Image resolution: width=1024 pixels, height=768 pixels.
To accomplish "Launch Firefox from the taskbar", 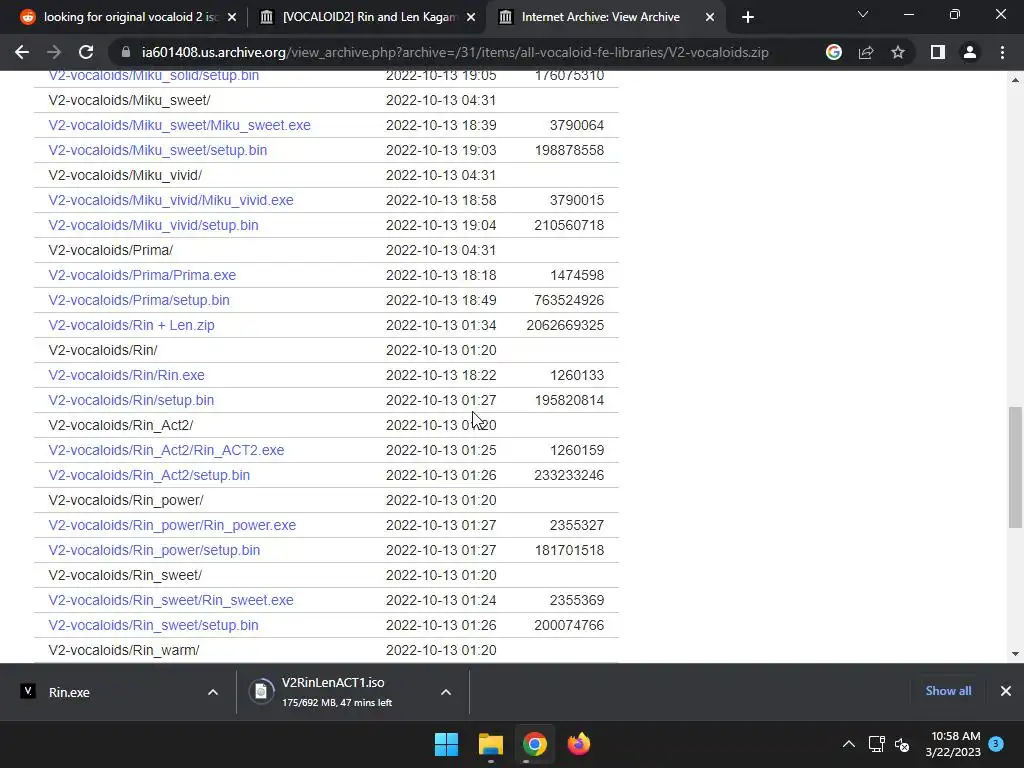I will (579, 744).
